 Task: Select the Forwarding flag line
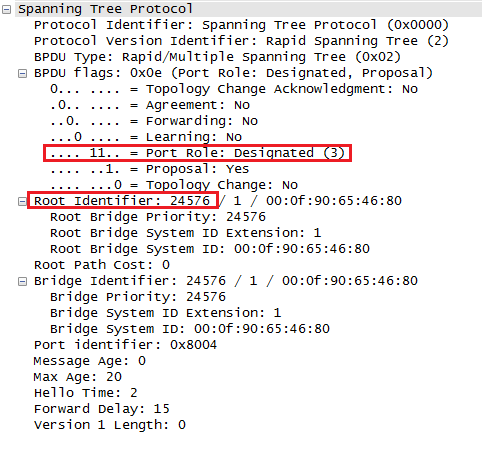(x=154, y=121)
